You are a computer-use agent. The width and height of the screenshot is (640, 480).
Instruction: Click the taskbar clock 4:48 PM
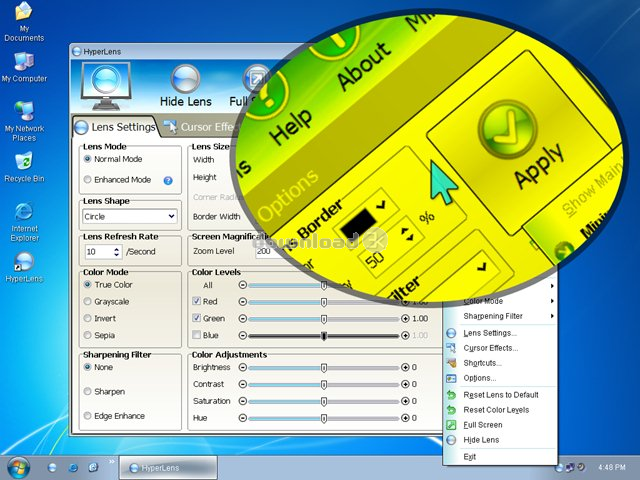pyautogui.click(x=611, y=467)
